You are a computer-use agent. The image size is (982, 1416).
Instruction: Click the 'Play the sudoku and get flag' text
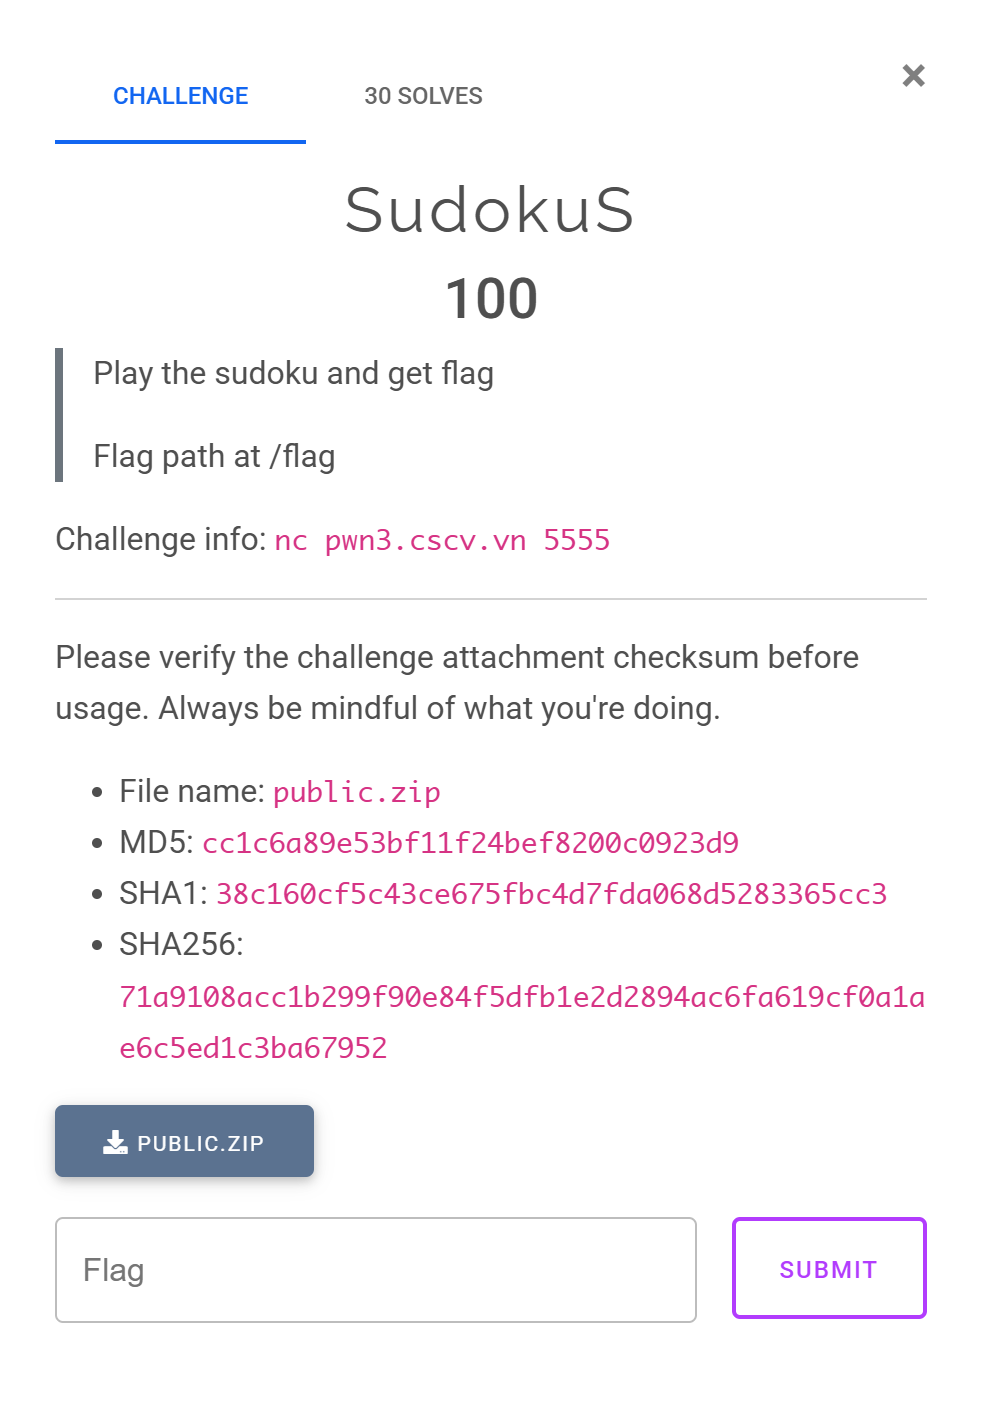(x=293, y=373)
